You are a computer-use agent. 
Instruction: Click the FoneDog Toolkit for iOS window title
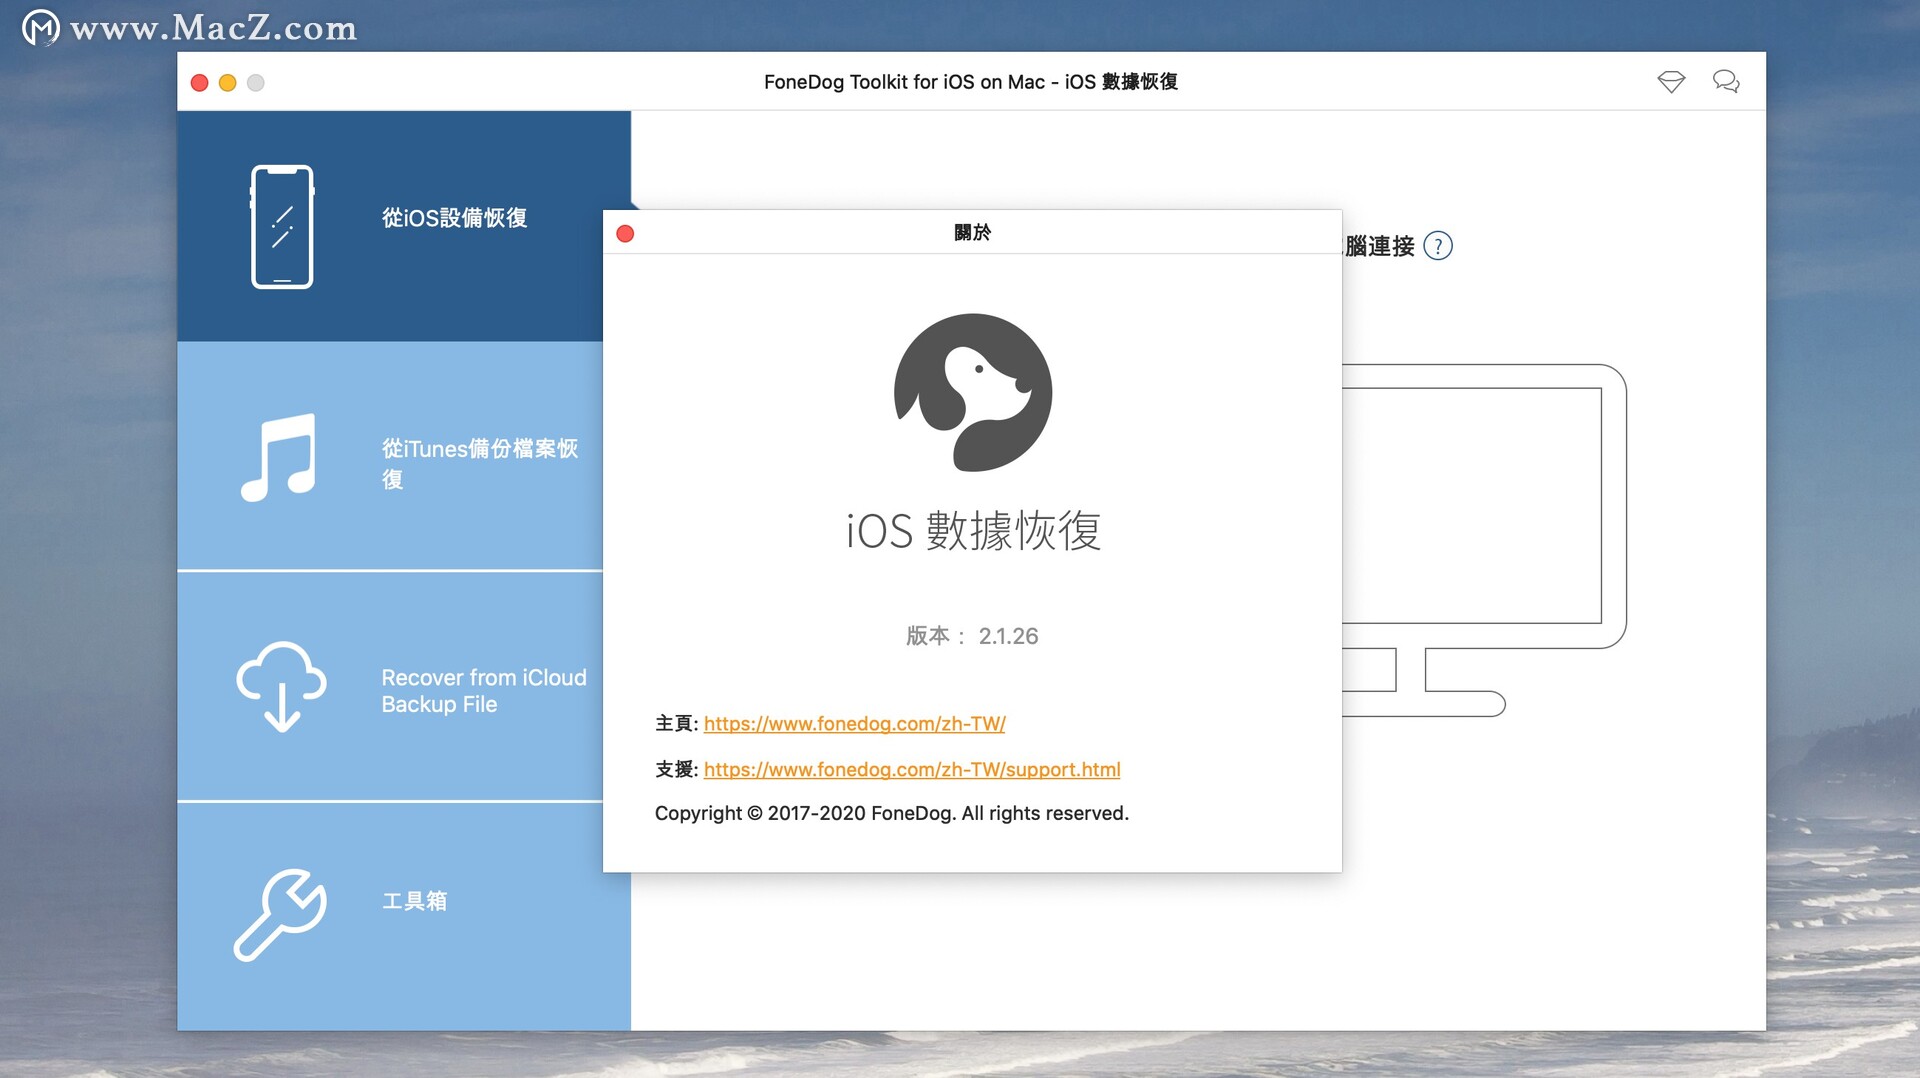coord(971,82)
